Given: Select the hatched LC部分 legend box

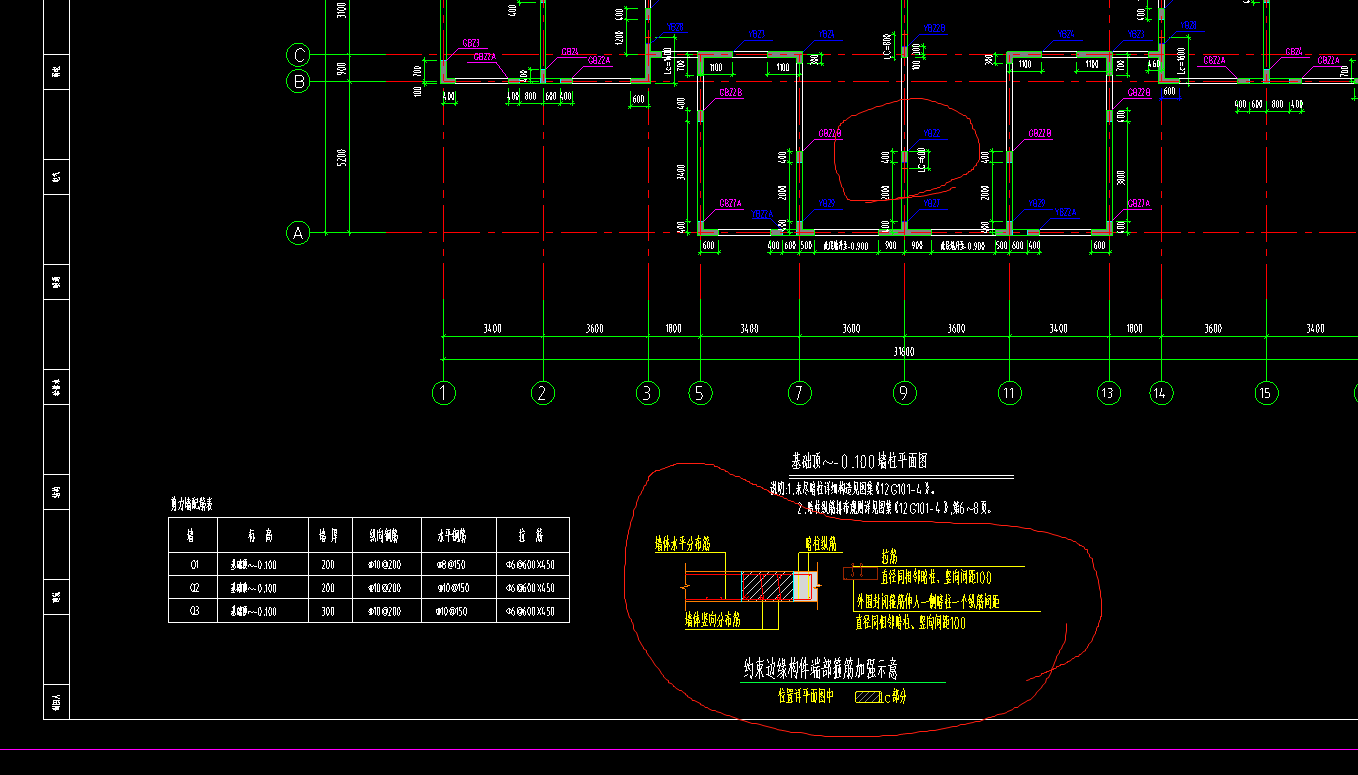Looking at the screenshot, I should pos(866,697).
